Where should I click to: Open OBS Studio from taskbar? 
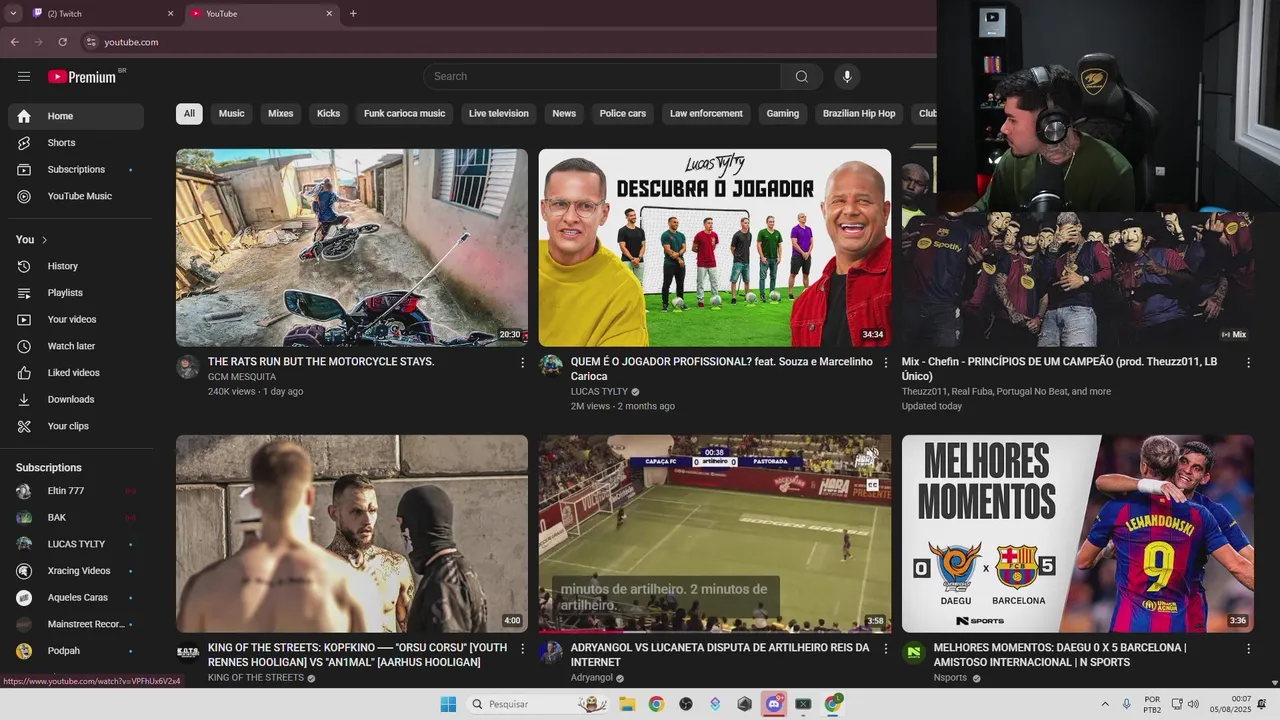pos(686,704)
